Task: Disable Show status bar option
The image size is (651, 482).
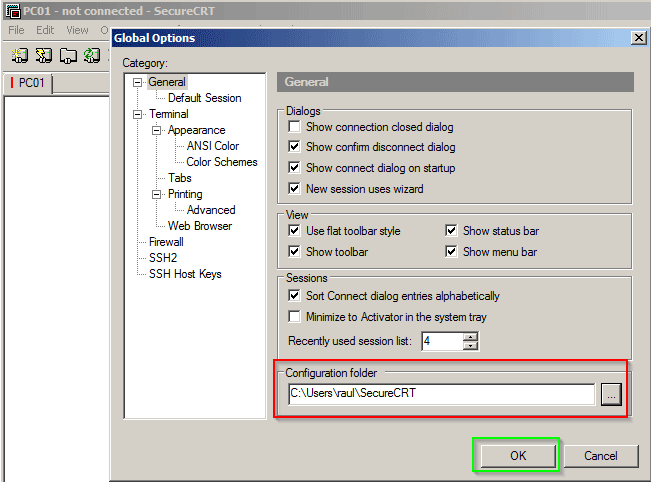Action: tap(451, 231)
